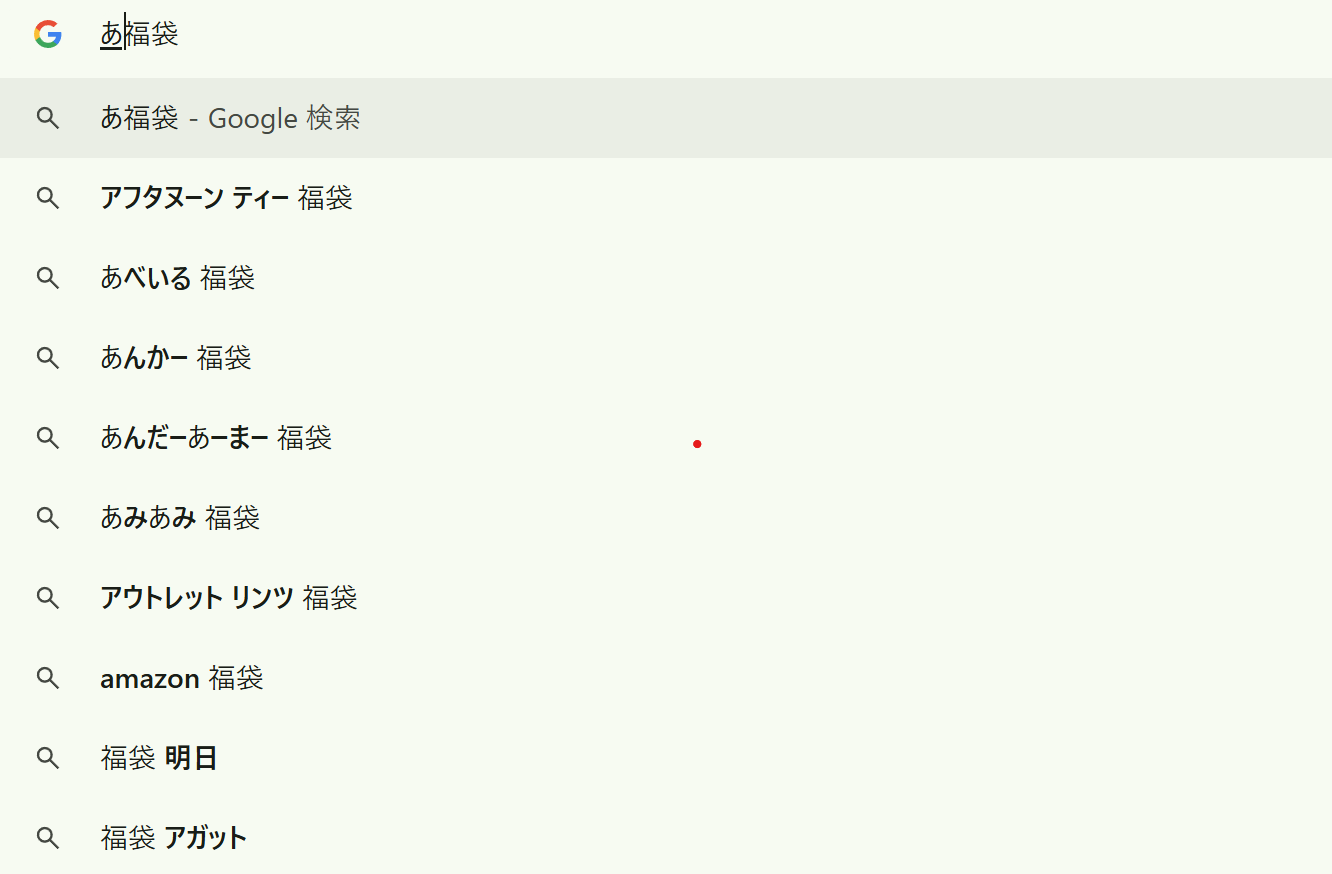Choose the 福袋 明日 suggestion
Image resolution: width=1332 pixels, height=874 pixels.
pyautogui.click(x=159, y=758)
